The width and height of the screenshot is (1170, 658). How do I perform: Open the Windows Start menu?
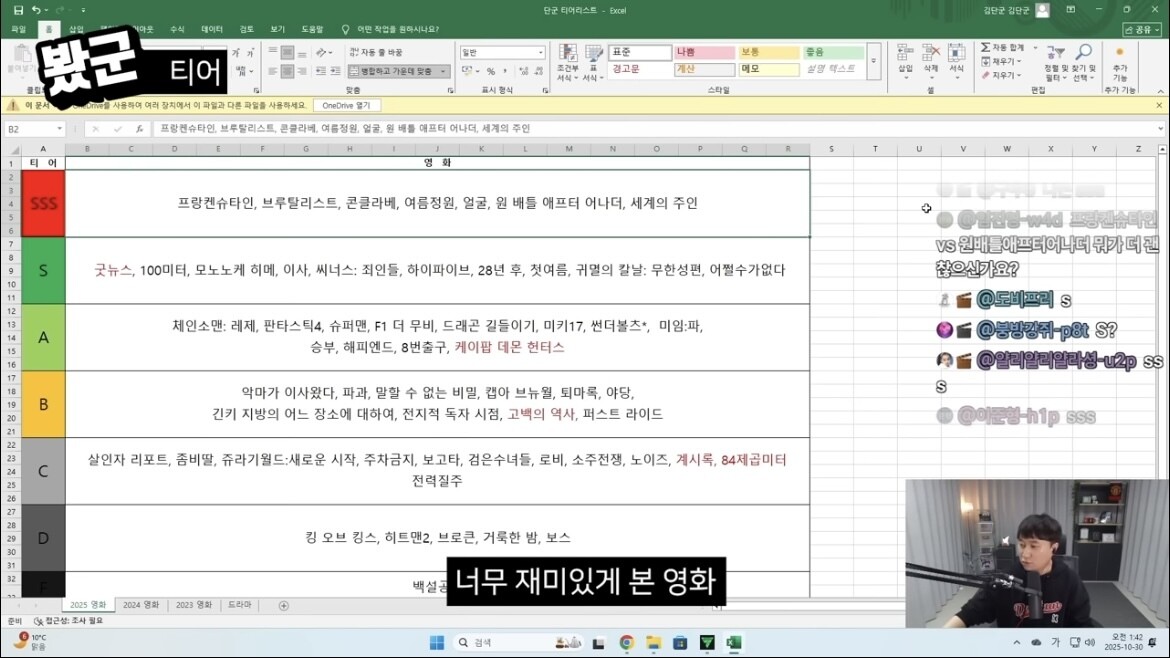click(437, 642)
